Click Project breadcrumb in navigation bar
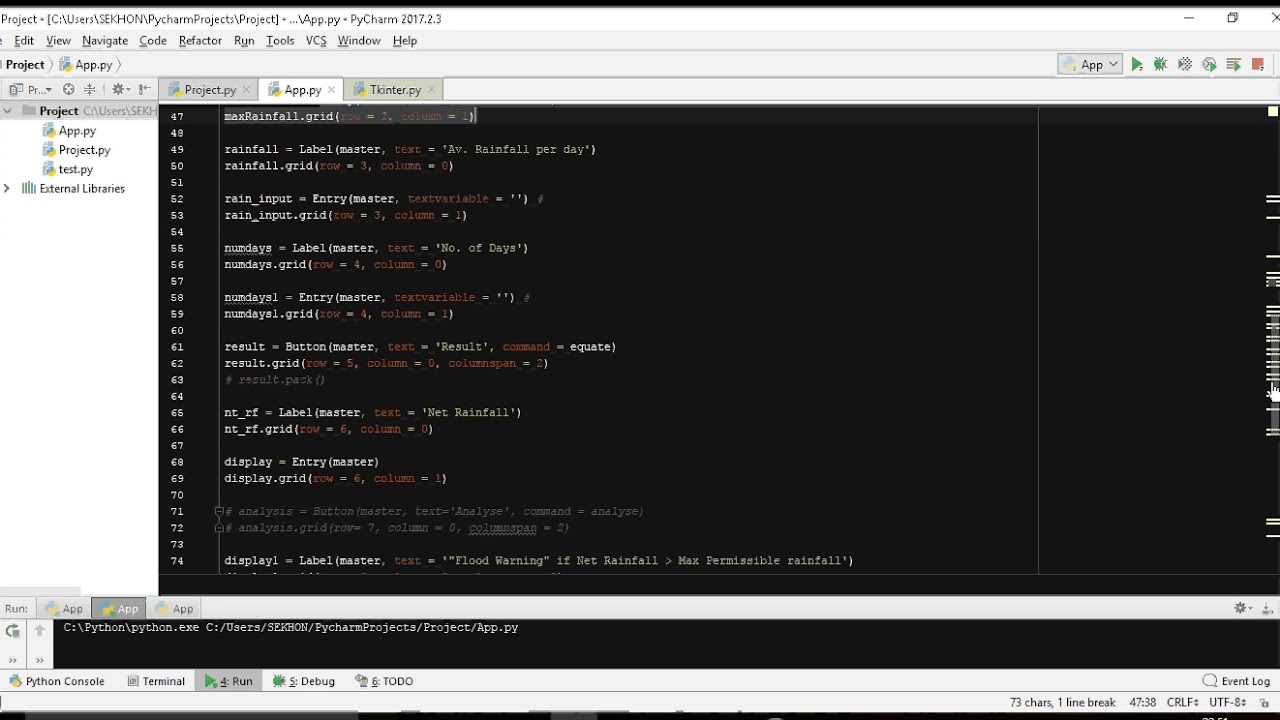The height and width of the screenshot is (720, 1280). tap(25, 64)
